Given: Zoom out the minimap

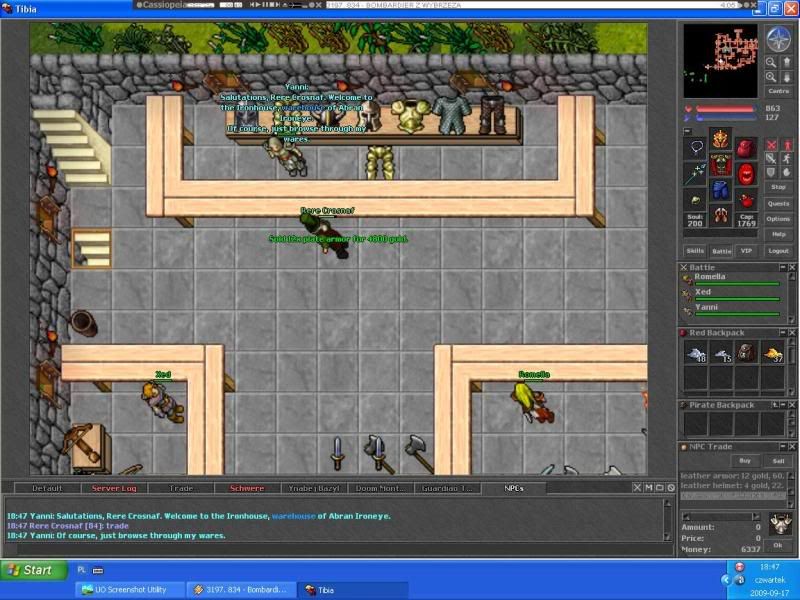Looking at the screenshot, I should pos(771,62).
